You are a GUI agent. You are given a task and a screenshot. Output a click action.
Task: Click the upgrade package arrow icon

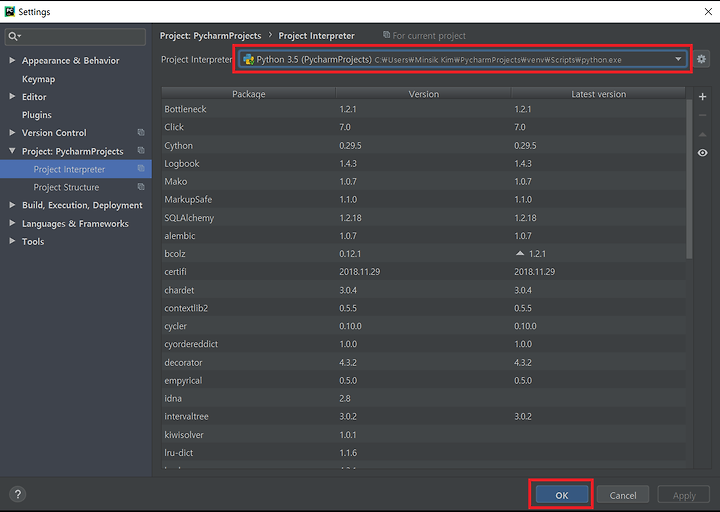click(x=702, y=134)
